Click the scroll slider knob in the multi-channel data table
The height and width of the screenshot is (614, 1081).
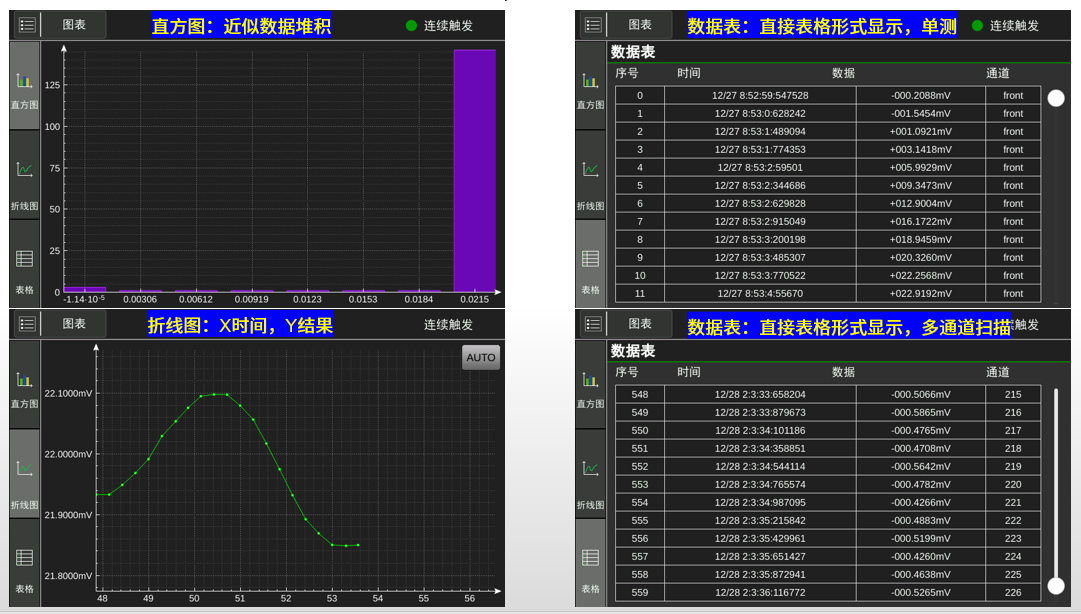pyautogui.click(x=1056, y=586)
